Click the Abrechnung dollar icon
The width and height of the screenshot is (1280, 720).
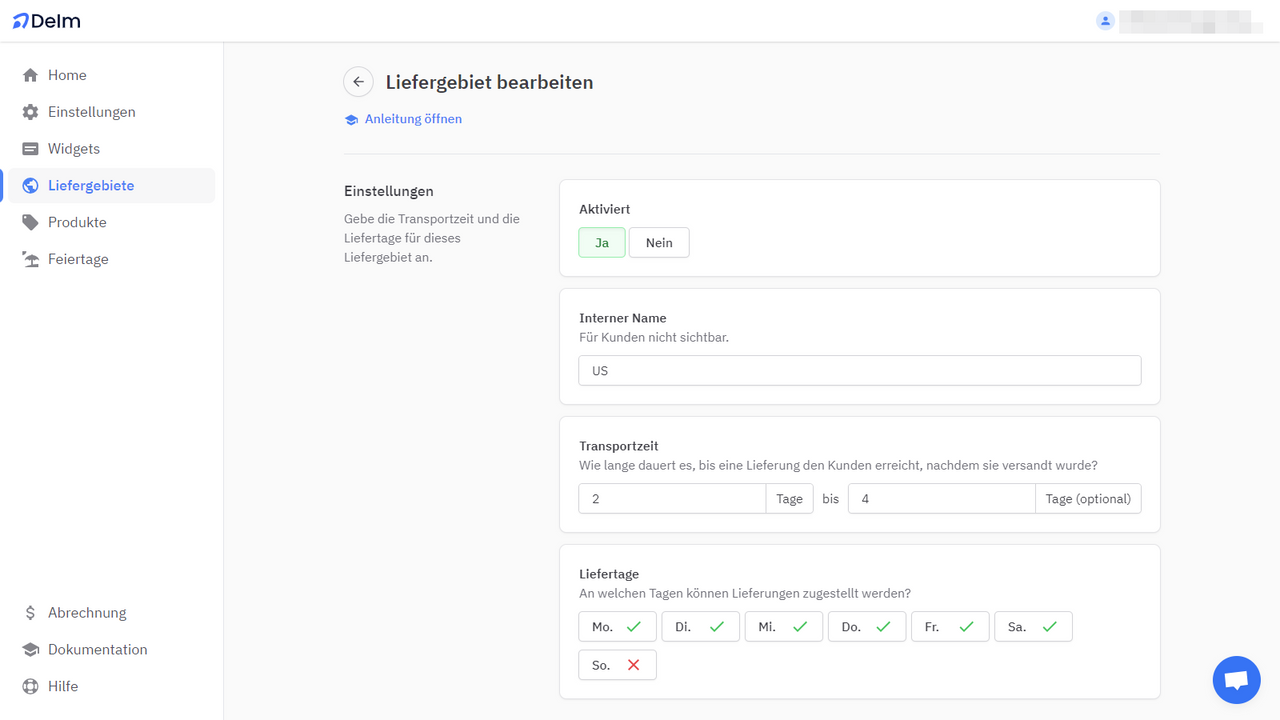(x=30, y=613)
